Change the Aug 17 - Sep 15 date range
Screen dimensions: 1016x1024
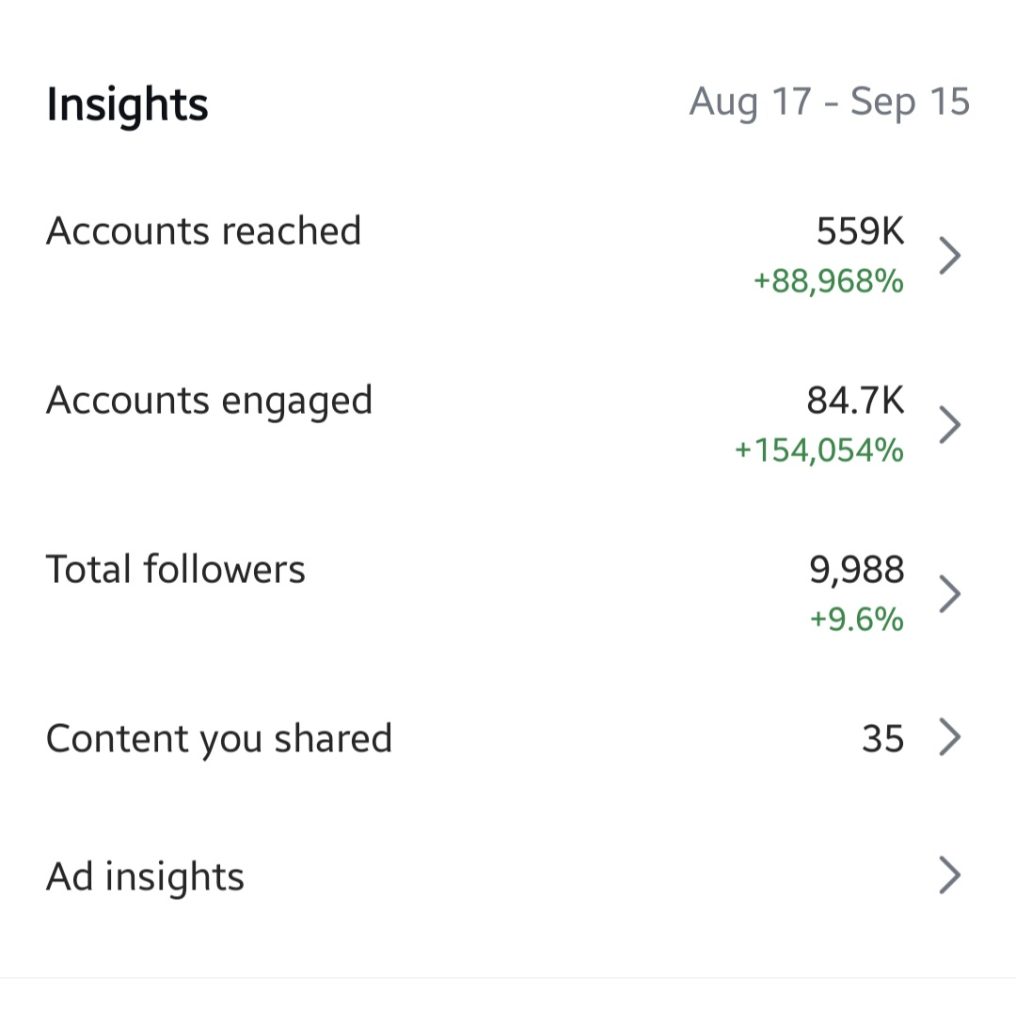[x=829, y=102]
